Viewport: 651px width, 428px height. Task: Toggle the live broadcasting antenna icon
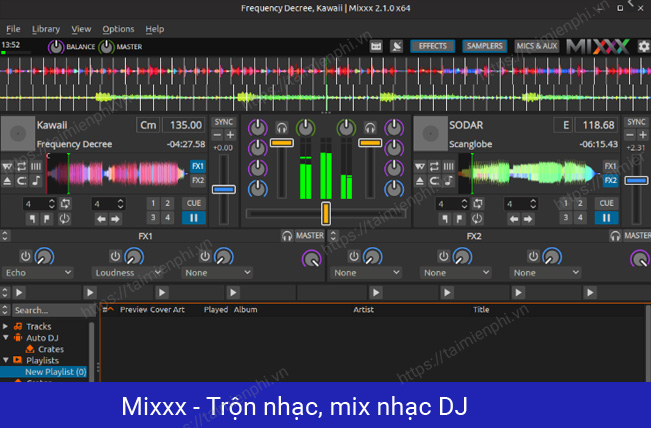click(396, 46)
